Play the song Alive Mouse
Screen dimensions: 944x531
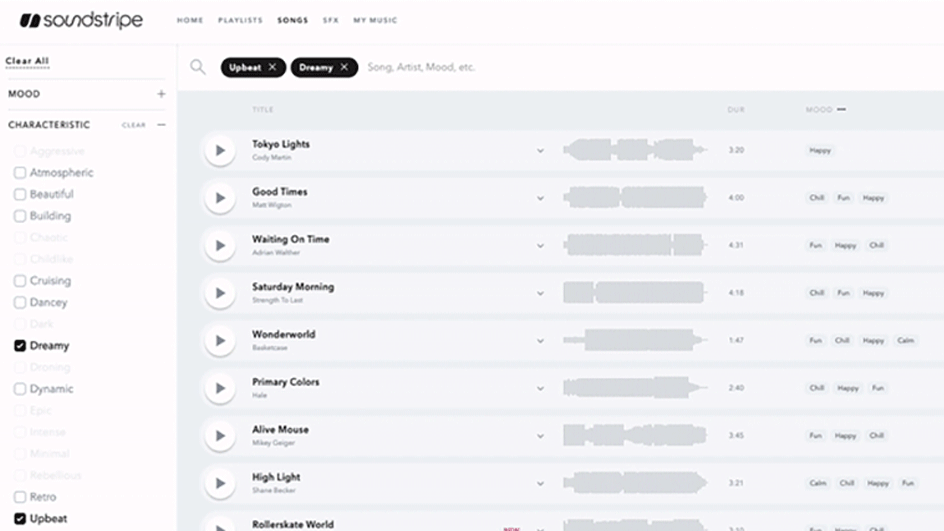(220, 436)
